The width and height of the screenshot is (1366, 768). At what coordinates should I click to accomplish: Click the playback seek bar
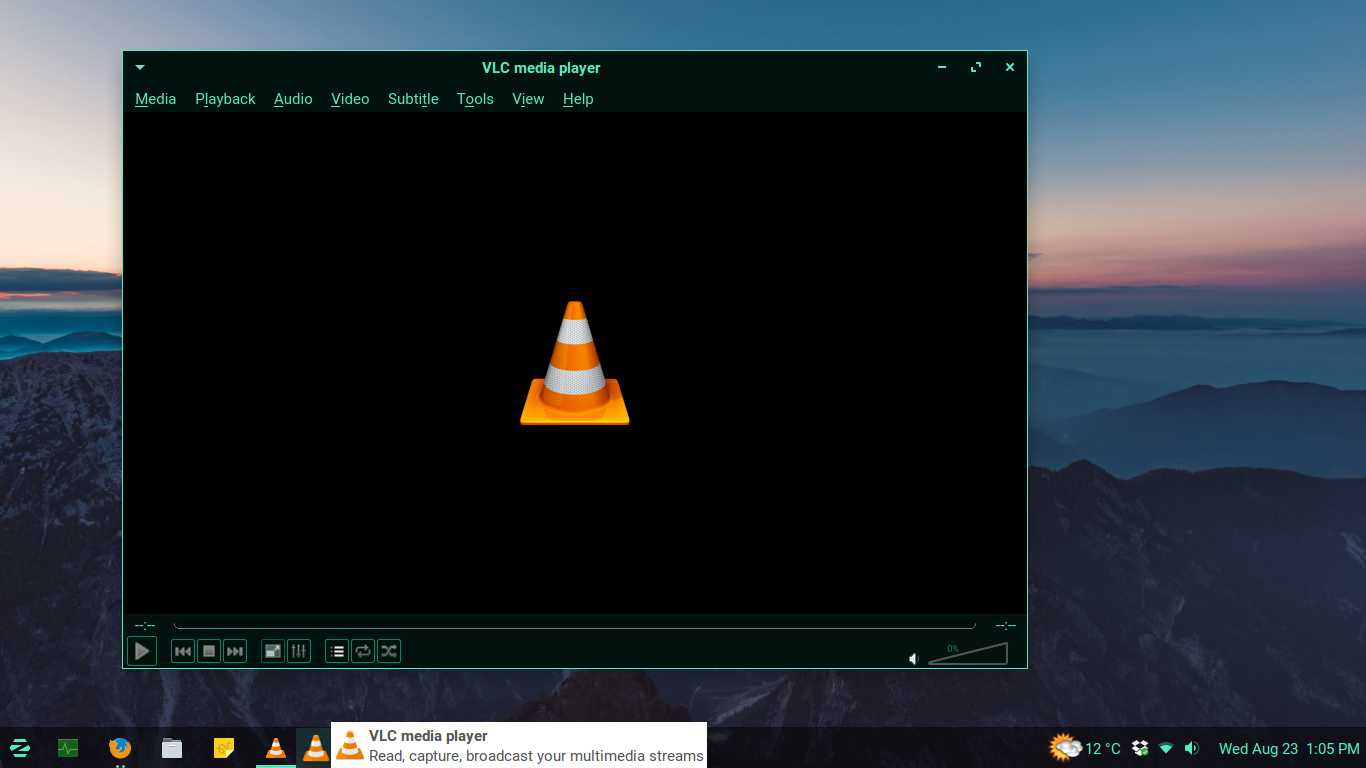click(x=574, y=625)
